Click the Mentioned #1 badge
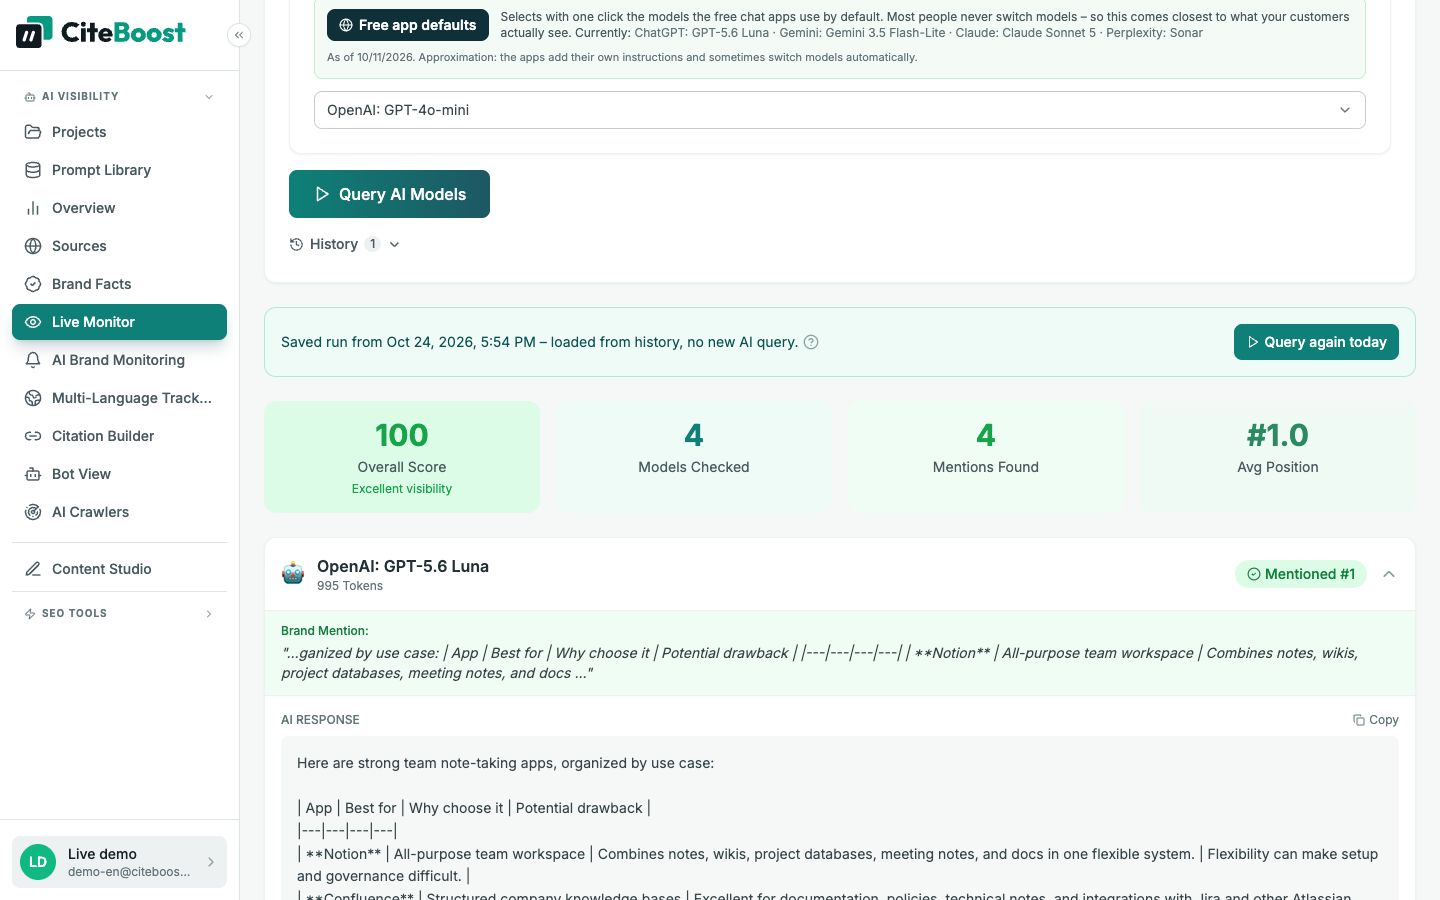 point(1301,574)
